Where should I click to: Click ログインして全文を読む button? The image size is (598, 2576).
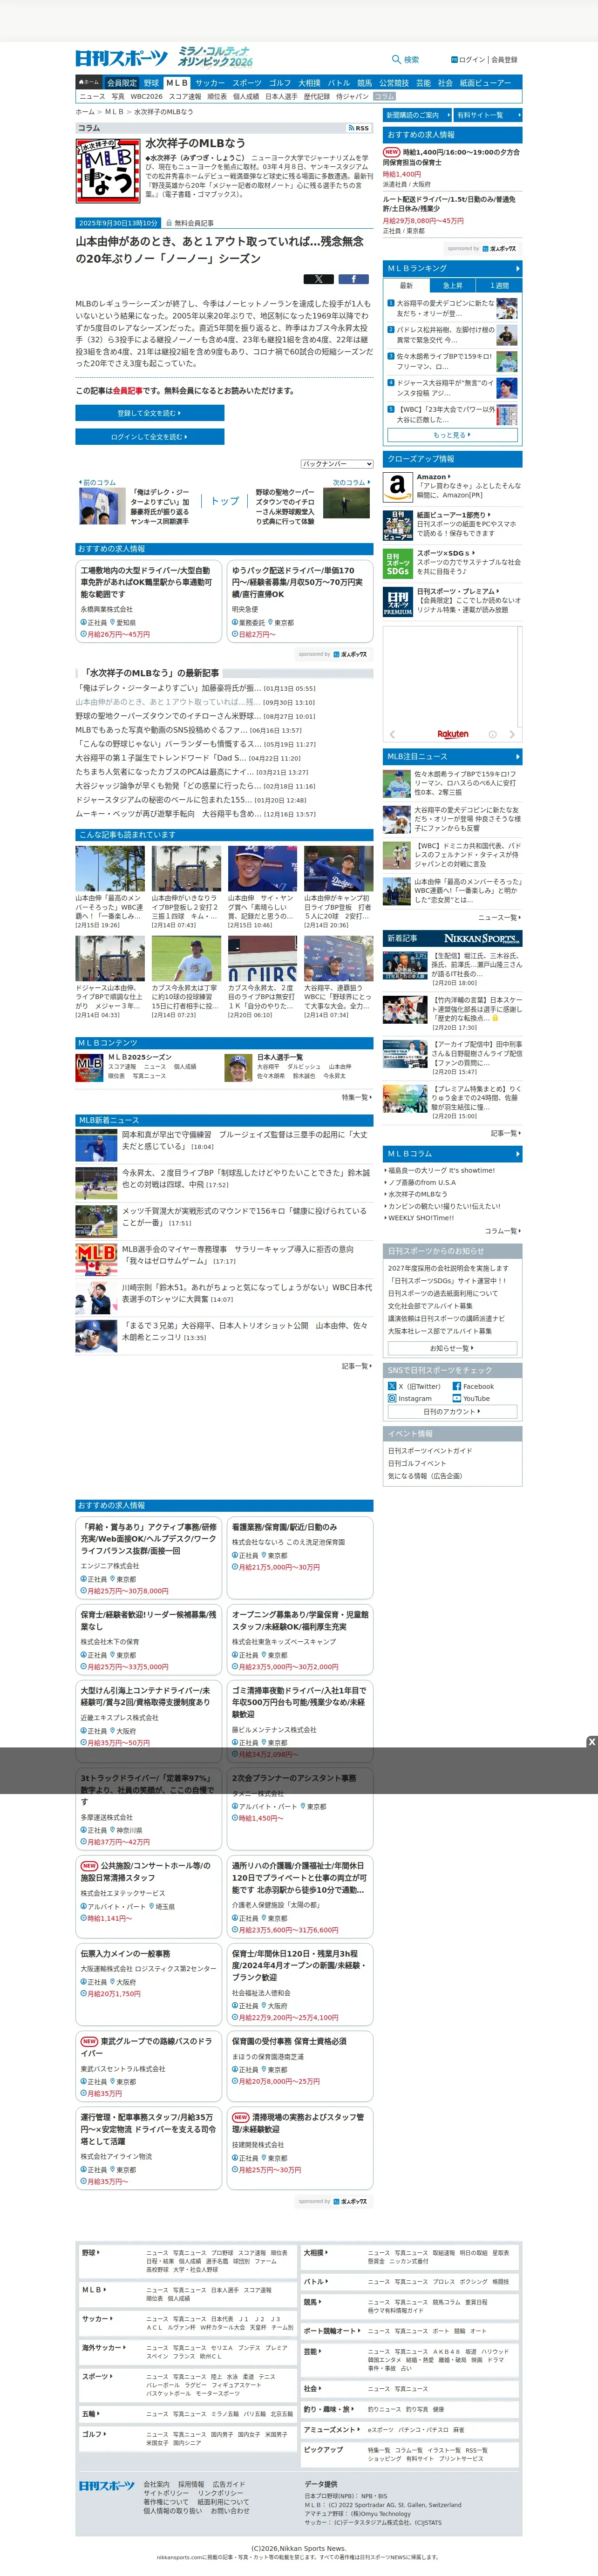150,437
